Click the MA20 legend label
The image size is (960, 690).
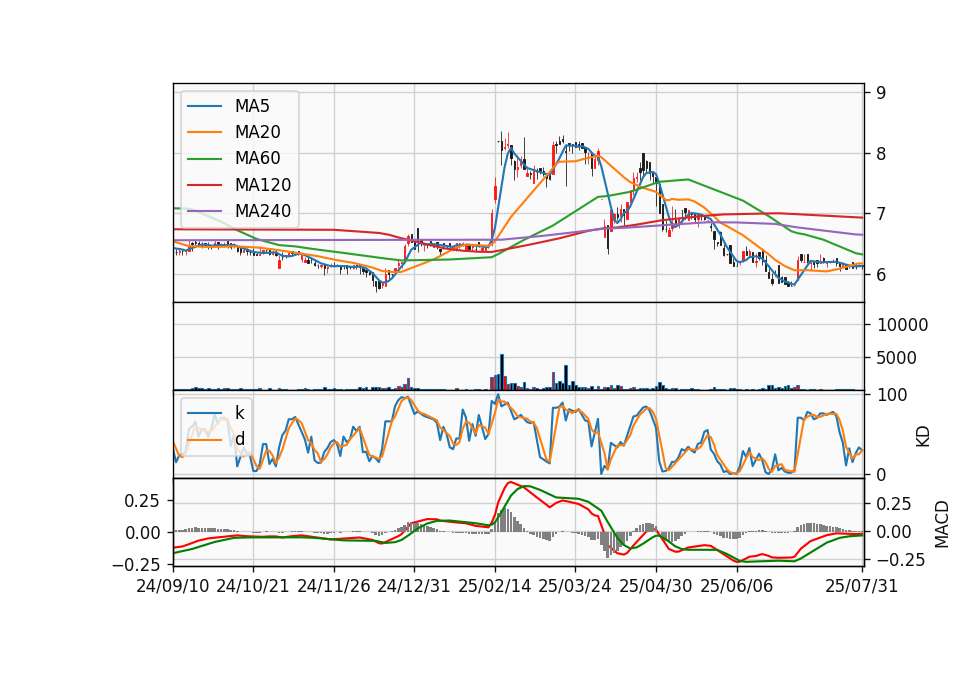(257, 132)
